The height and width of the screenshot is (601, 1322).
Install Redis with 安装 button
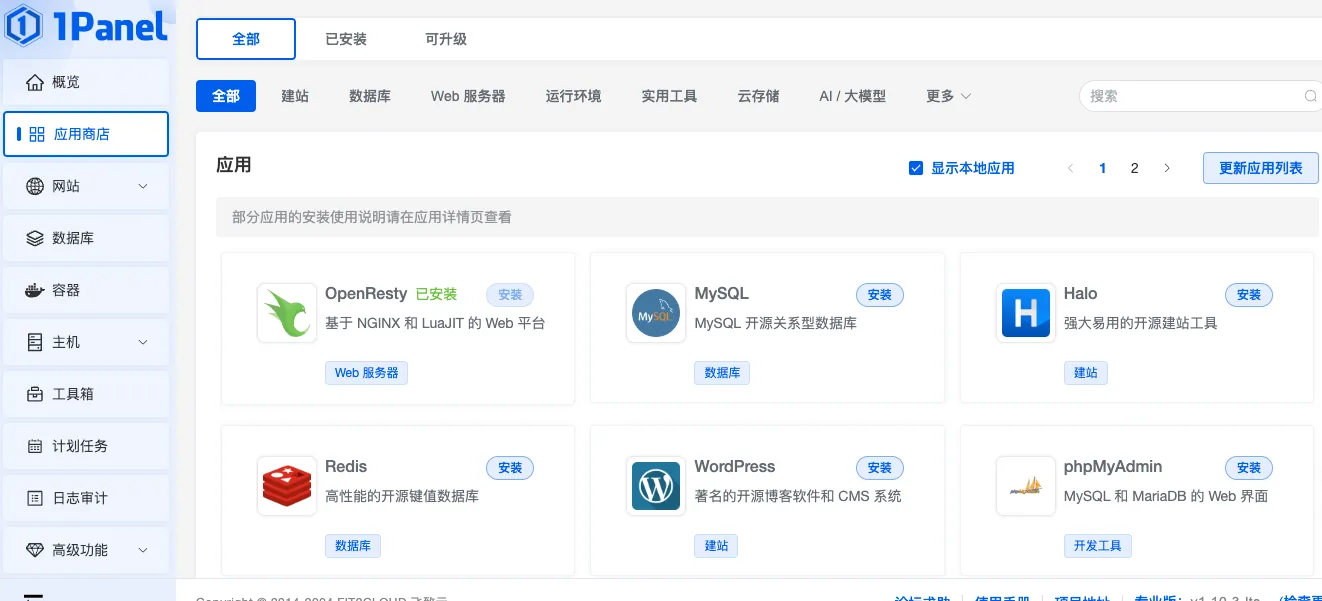[x=510, y=468]
